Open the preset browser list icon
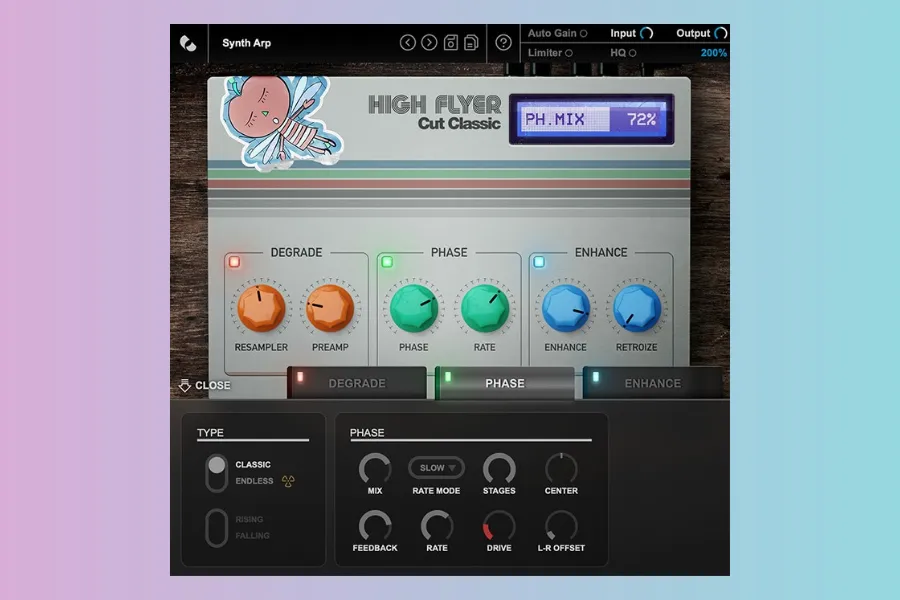900x600 pixels. point(471,43)
